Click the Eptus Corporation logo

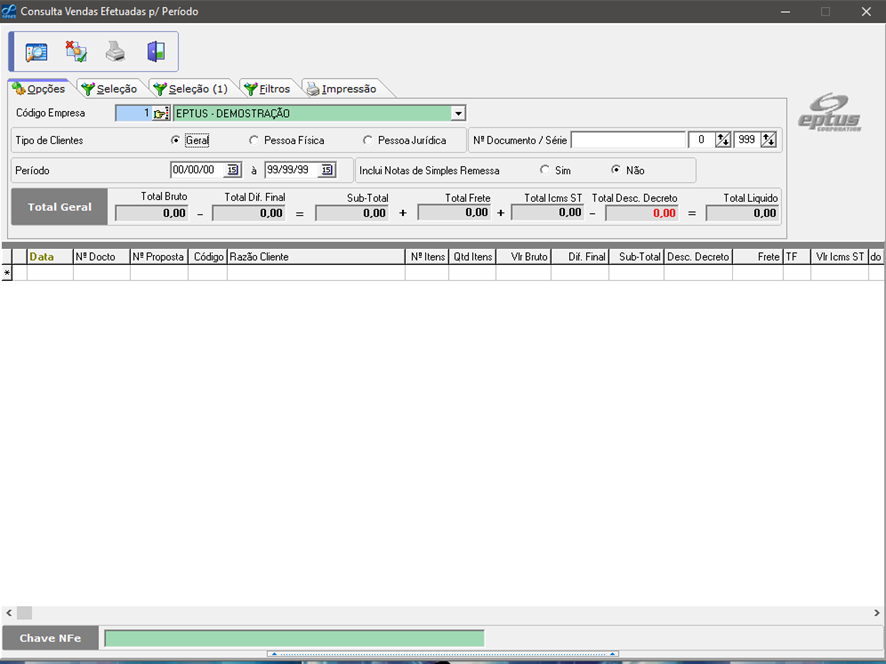(828, 113)
